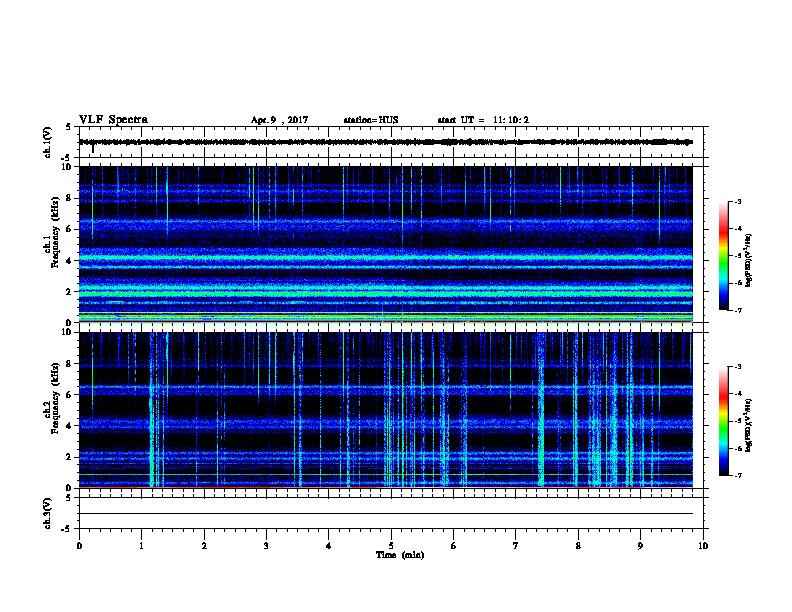Select the ch.1 "Frequency (kHz)" axis label
792x612 pixels.
click(x=55, y=232)
